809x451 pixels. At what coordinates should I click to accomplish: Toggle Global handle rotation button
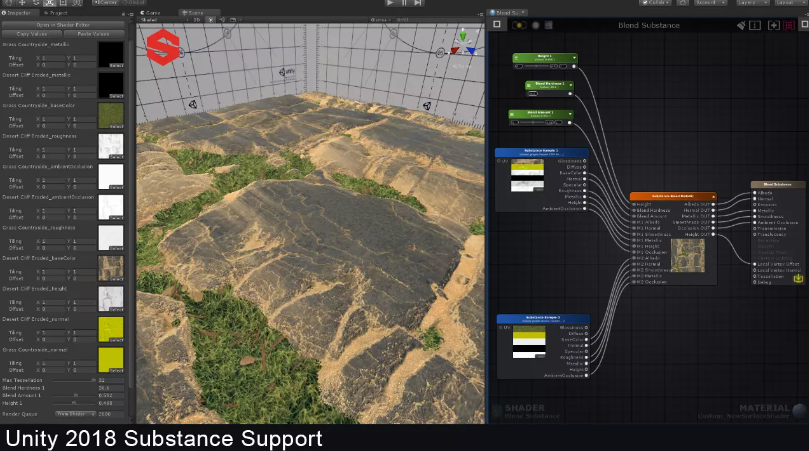pyautogui.click(x=134, y=3)
